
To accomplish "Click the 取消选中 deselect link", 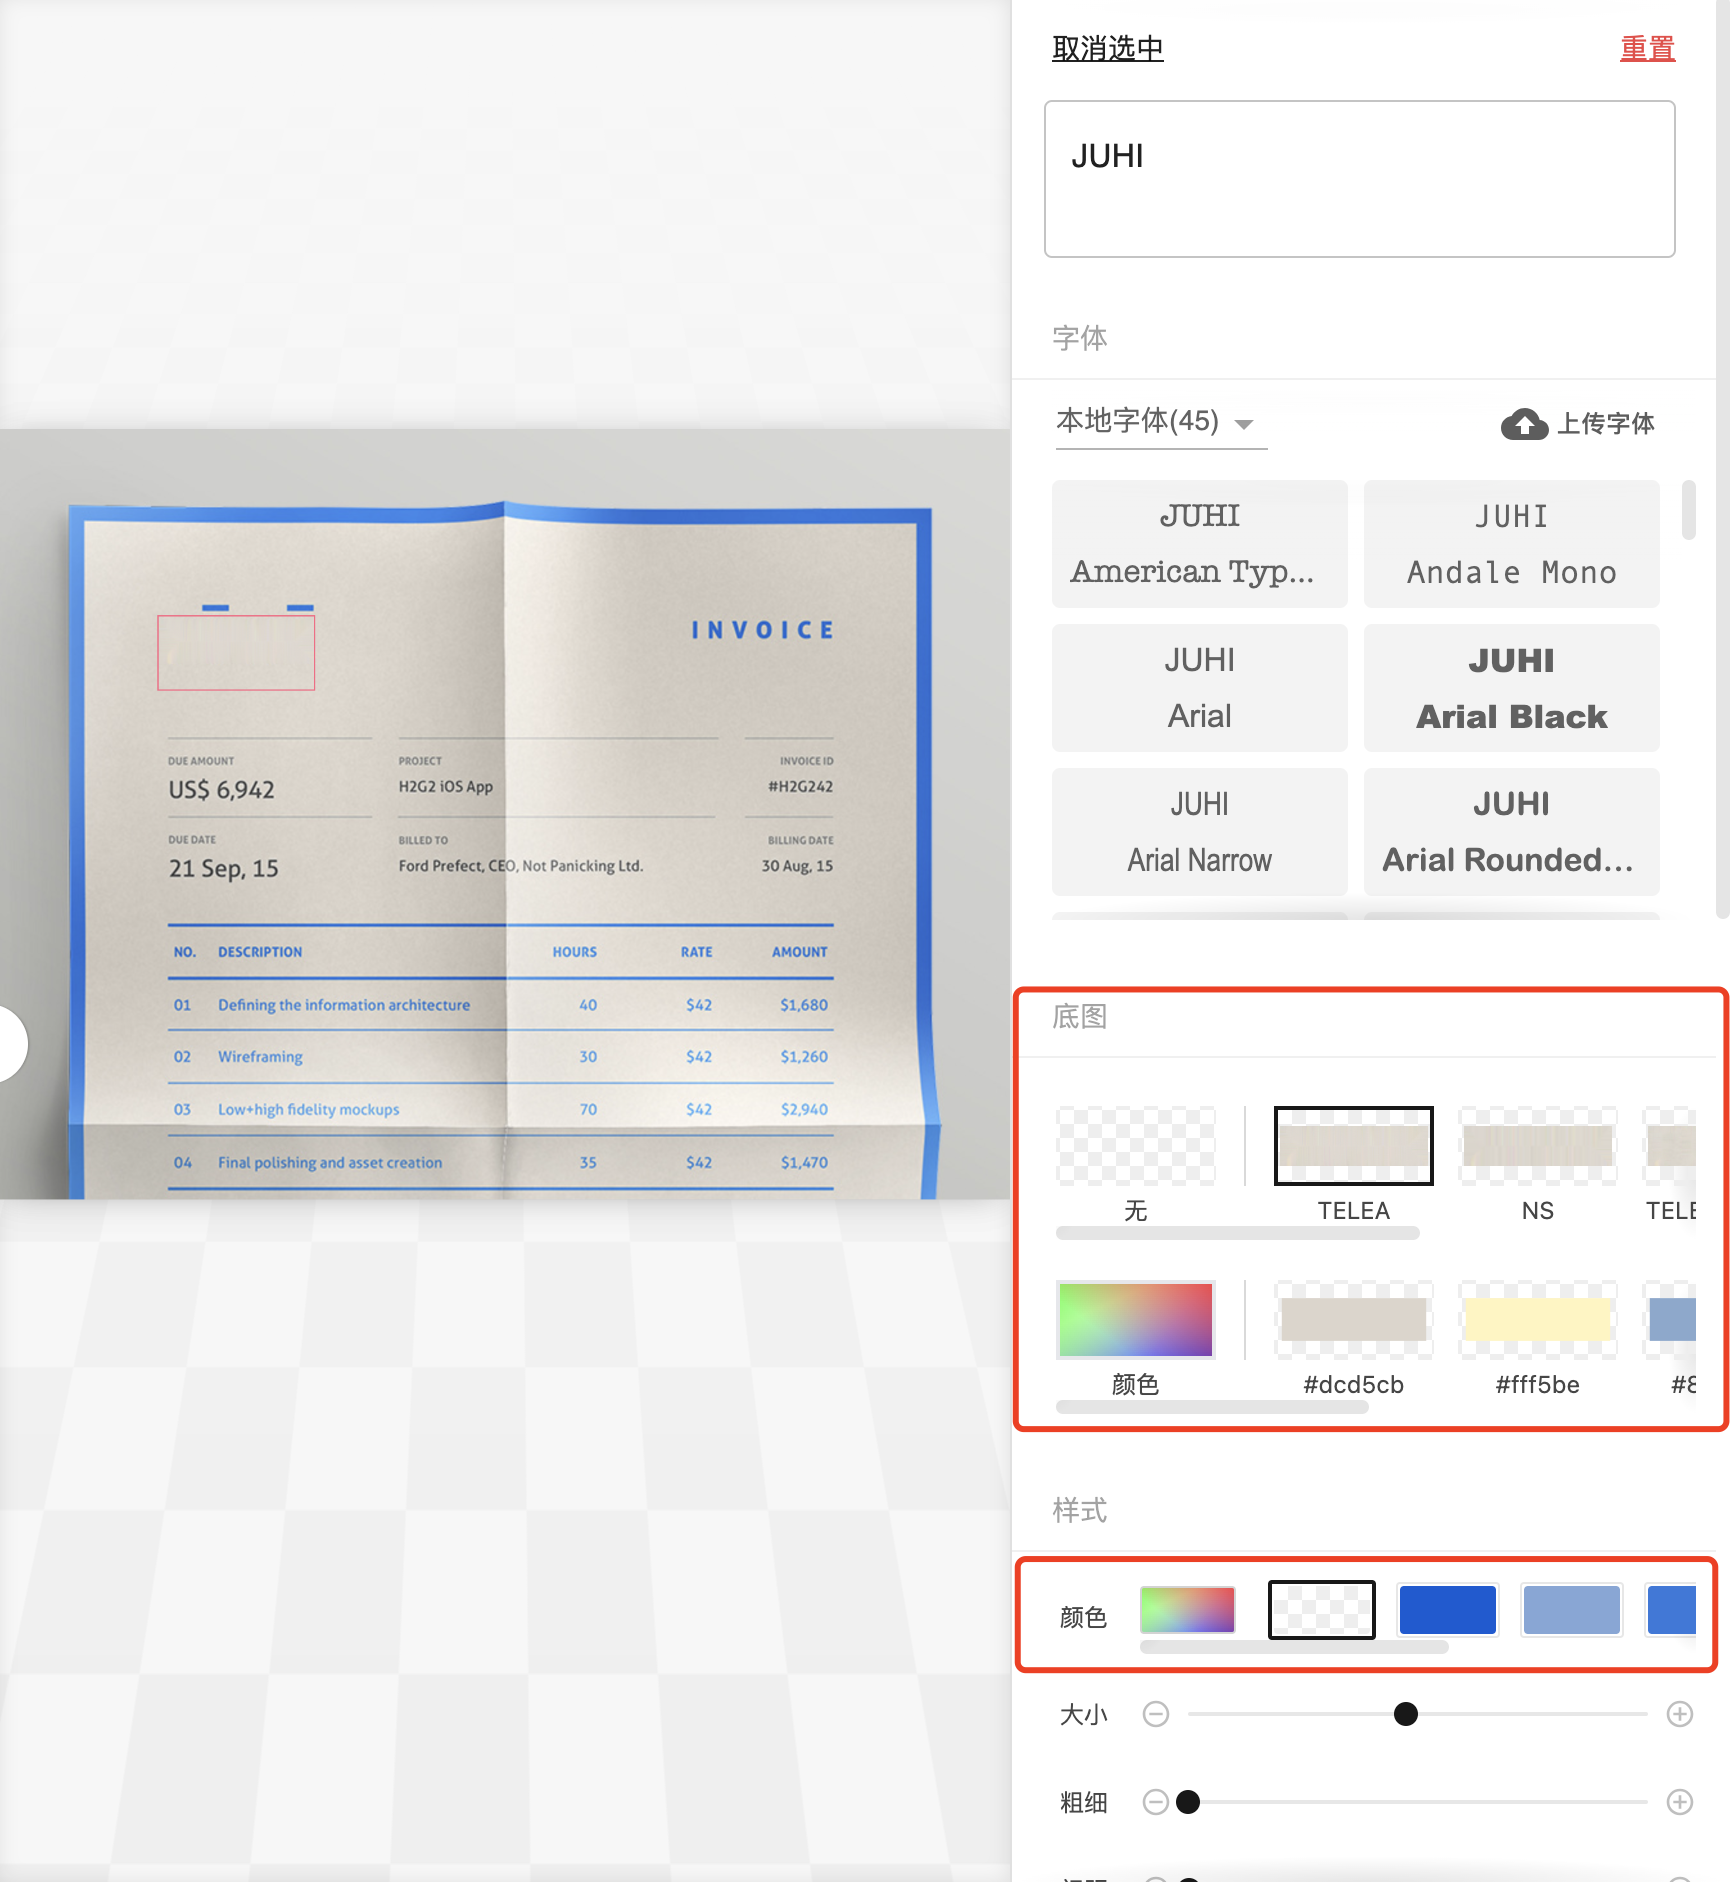I will [x=1107, y=48].
